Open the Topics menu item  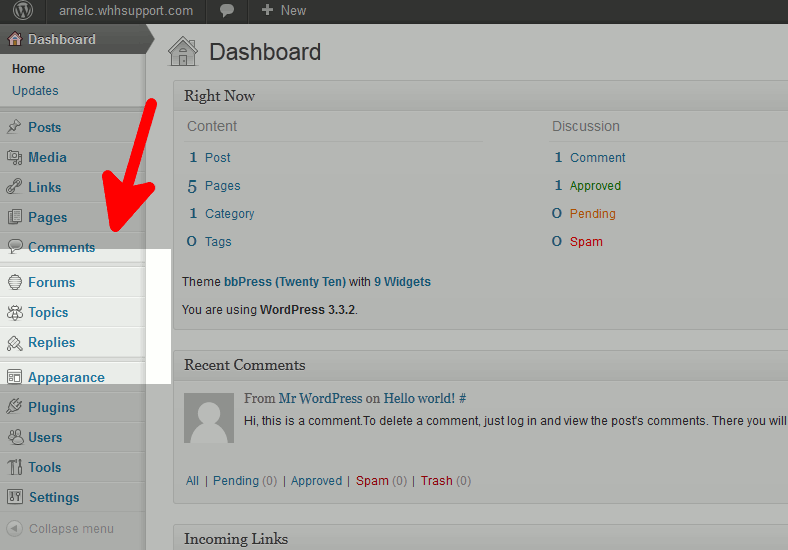pos(48,312)
